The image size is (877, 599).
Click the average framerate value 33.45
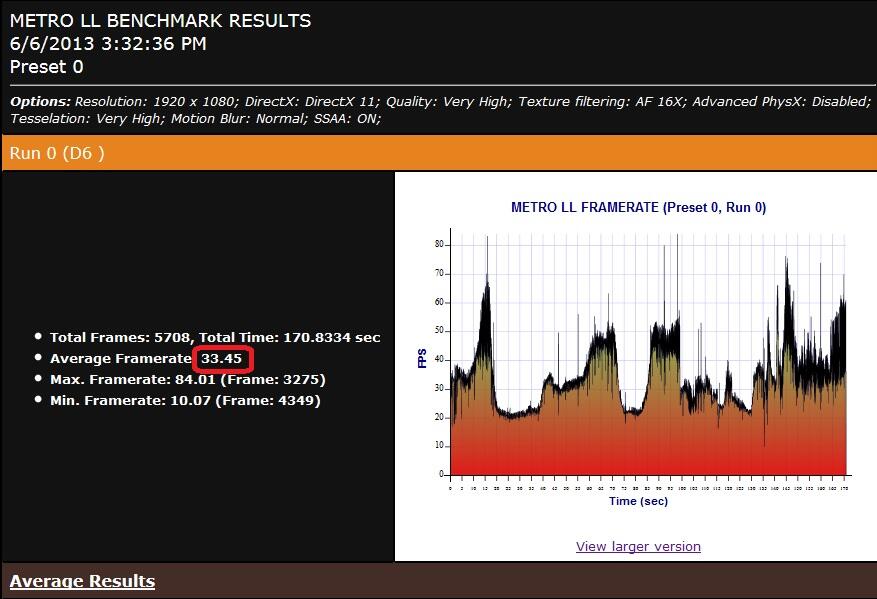(x=222, y=359)
